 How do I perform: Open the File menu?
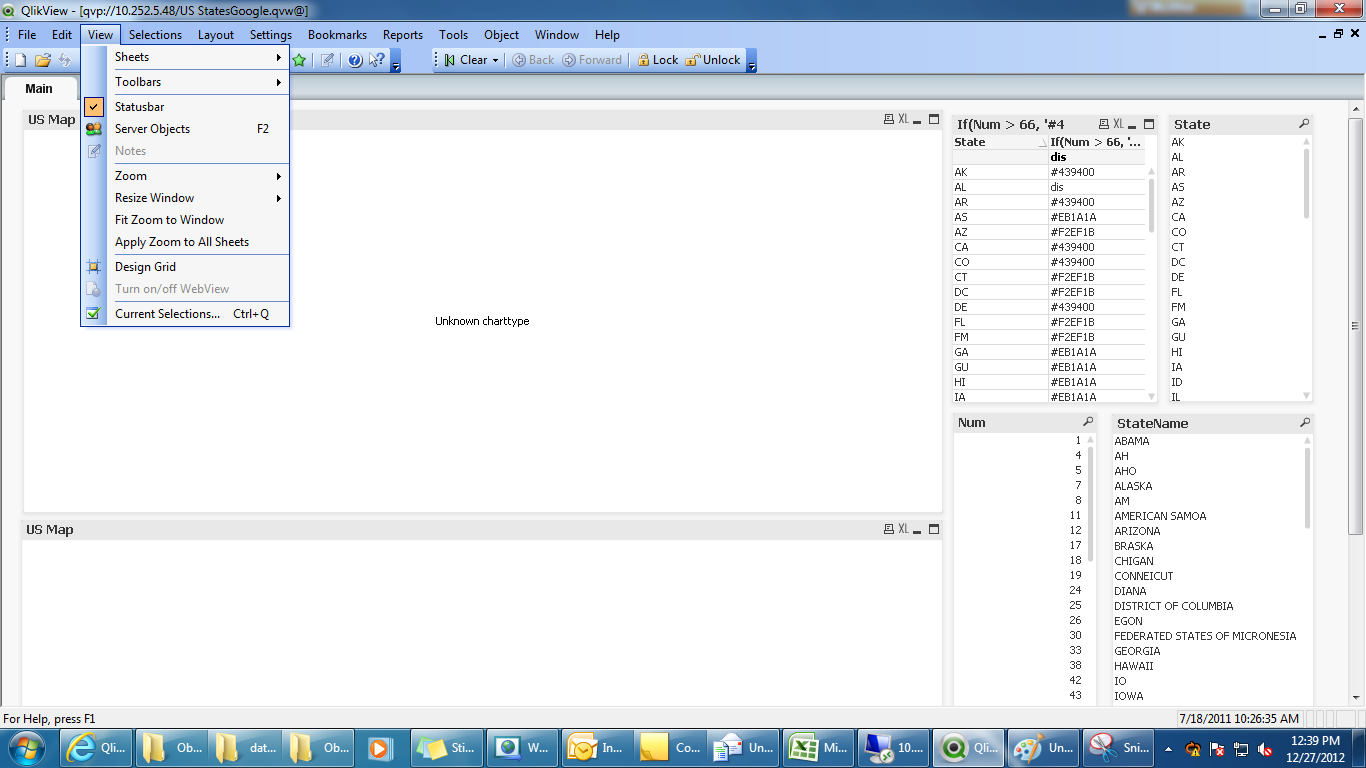click(x=27, y=34)
